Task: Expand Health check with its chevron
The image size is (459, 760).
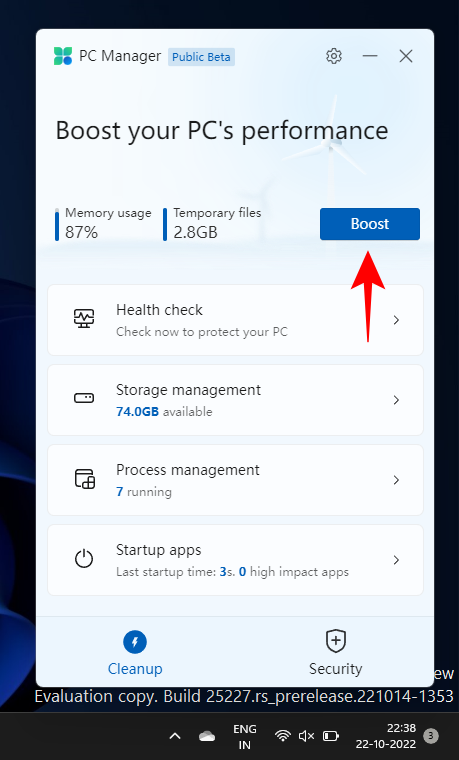Action: pyautogui.click(x=396, y=320)
